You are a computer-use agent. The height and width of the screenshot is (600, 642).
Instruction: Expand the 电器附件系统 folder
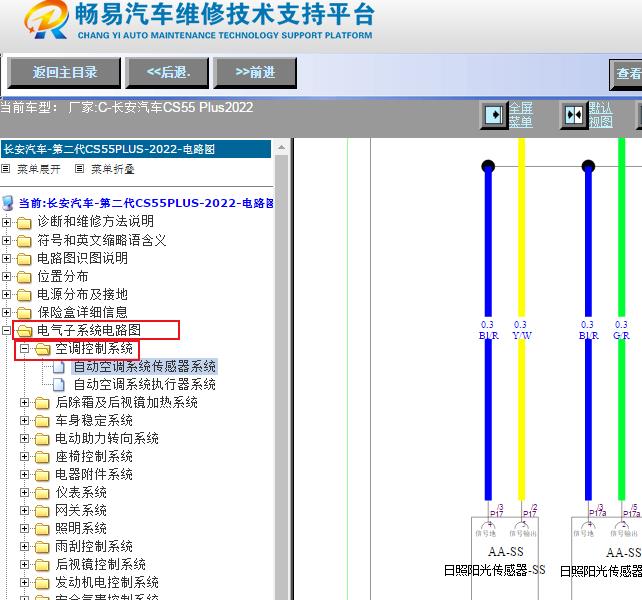25,475
